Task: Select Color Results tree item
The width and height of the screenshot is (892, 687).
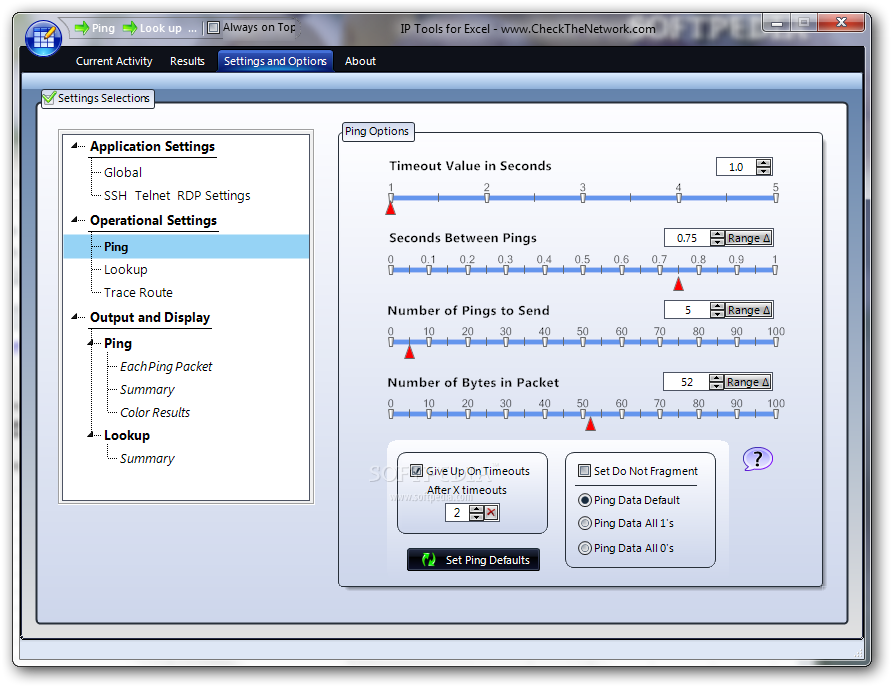Action: 155,412
